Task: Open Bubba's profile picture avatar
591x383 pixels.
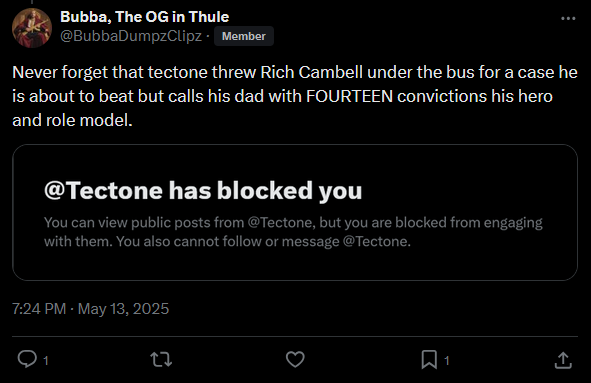Action: point(32,28)
